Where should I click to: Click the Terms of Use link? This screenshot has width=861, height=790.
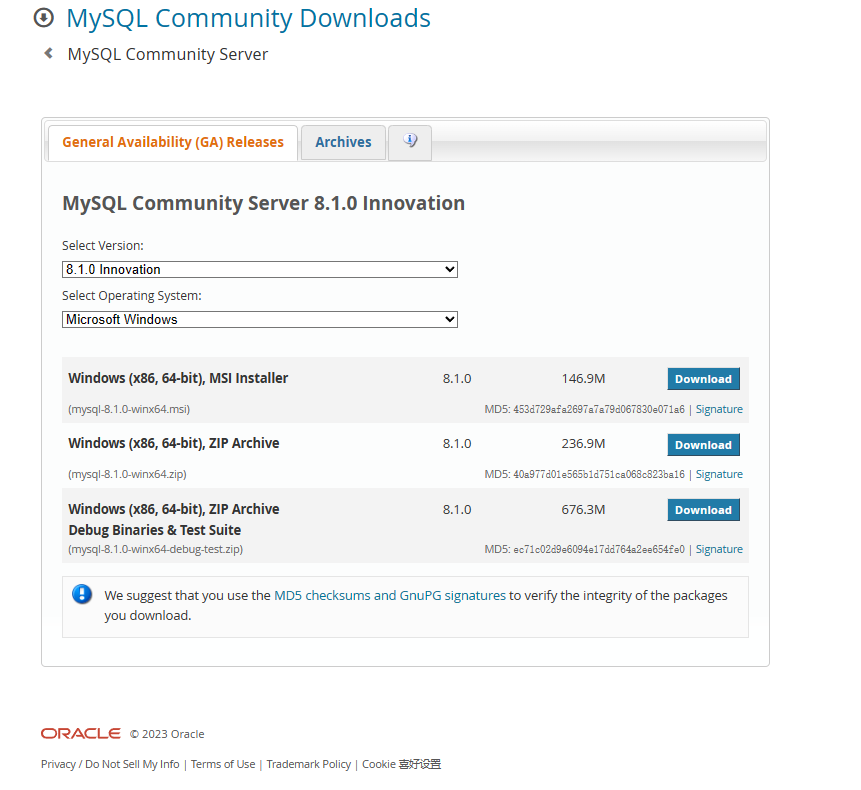coord(222,763)
